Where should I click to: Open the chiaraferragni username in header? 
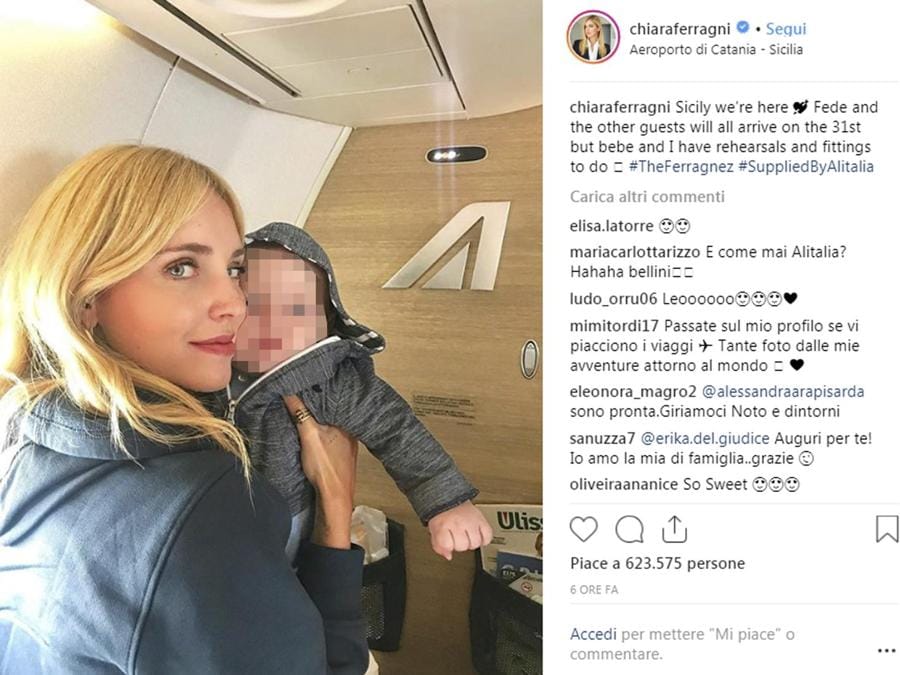tap(680, 28)
